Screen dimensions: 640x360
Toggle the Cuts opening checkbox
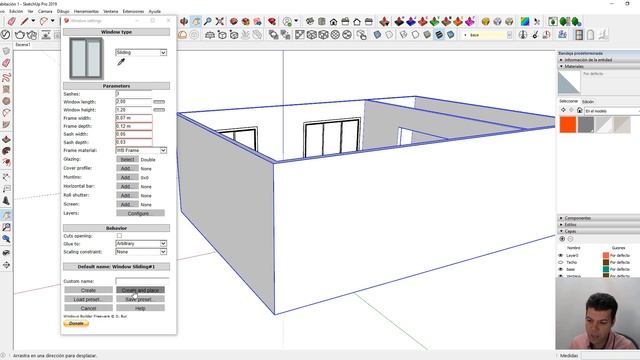coord(119,236)
